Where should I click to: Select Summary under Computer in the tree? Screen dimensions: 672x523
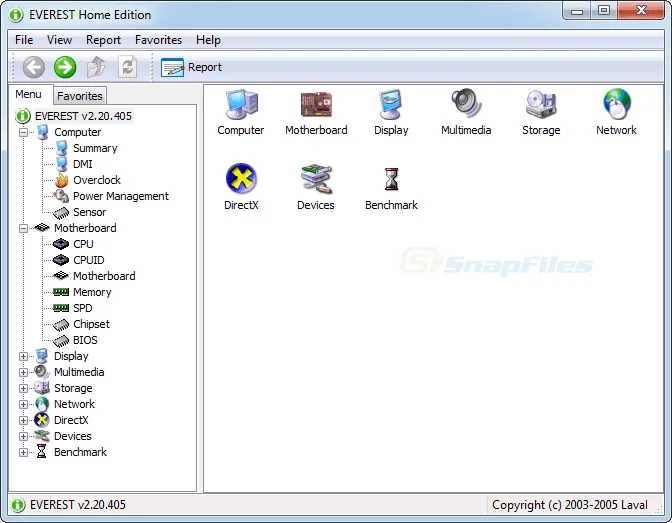click(95, 148)
